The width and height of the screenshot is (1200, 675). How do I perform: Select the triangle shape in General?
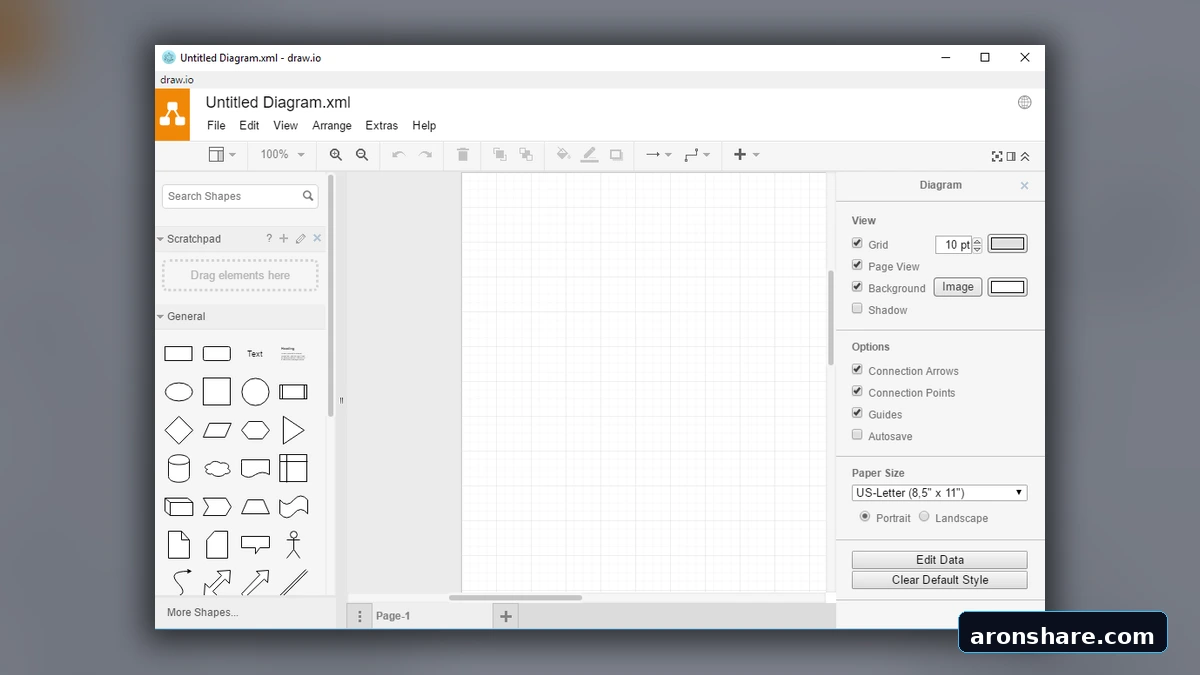pyautogui.click(x=293, y=430)
